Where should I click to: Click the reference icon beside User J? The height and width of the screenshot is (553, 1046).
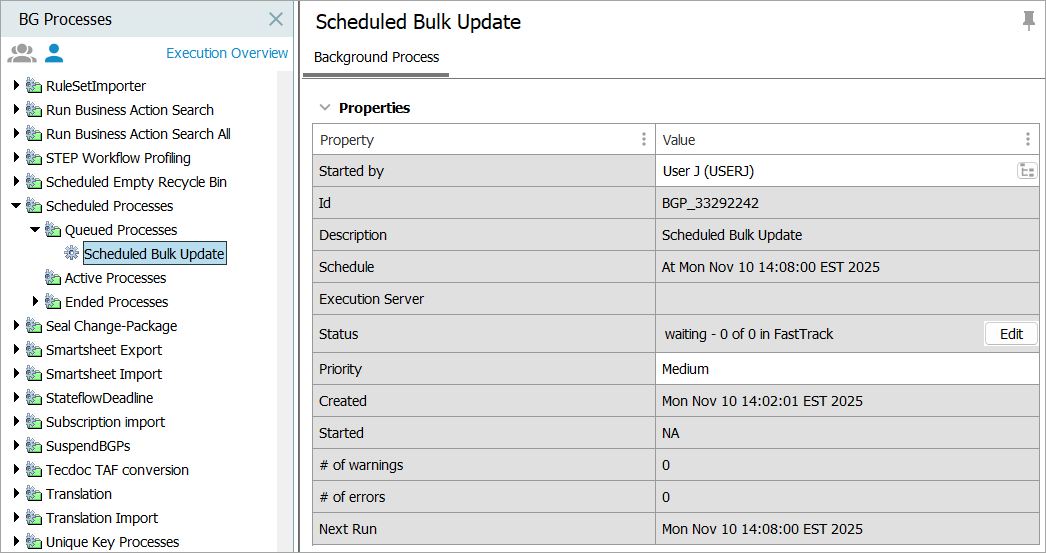[x=1027, y=171]
